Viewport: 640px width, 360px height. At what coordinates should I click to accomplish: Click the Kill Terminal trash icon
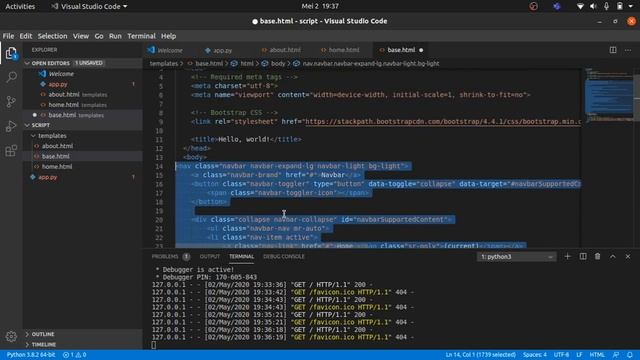[598, 256]
